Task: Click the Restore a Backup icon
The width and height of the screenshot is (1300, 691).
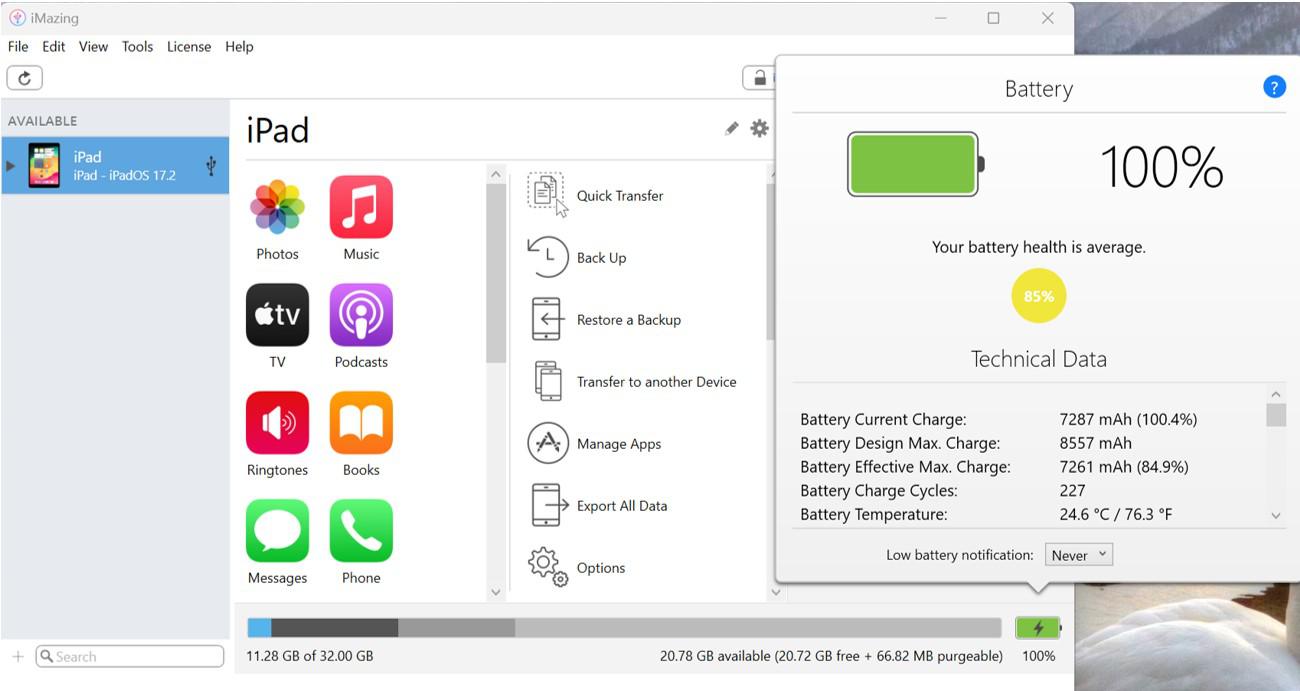Action: click(x=547, y=319)
